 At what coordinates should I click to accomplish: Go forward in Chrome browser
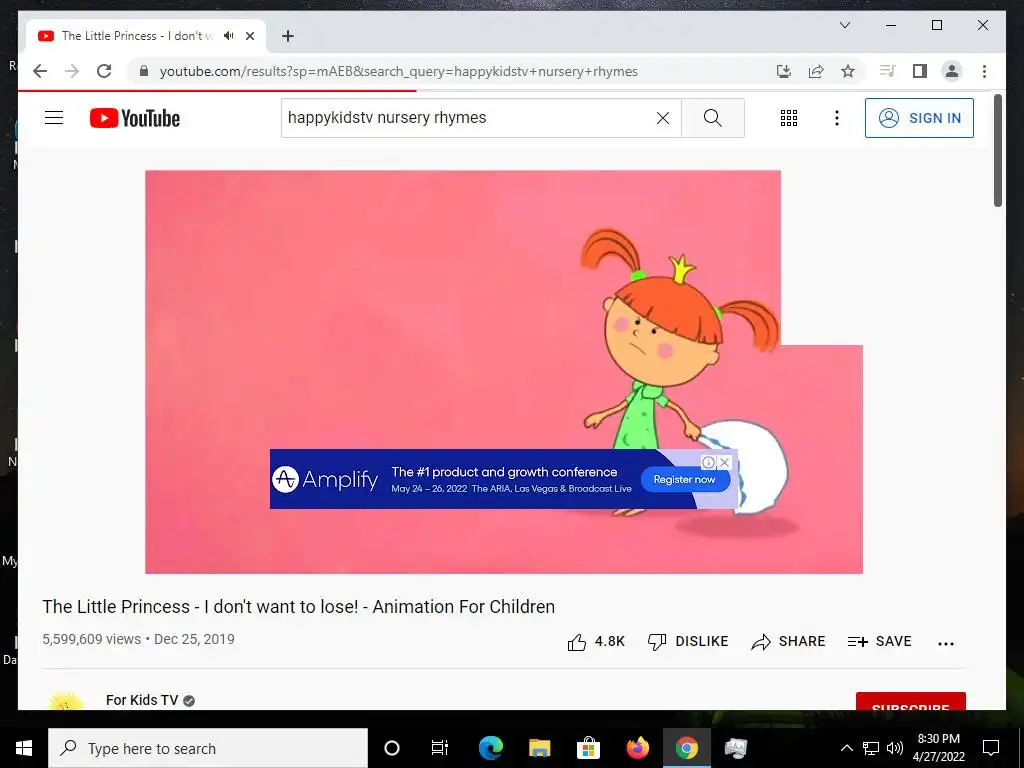click(72, 71)
